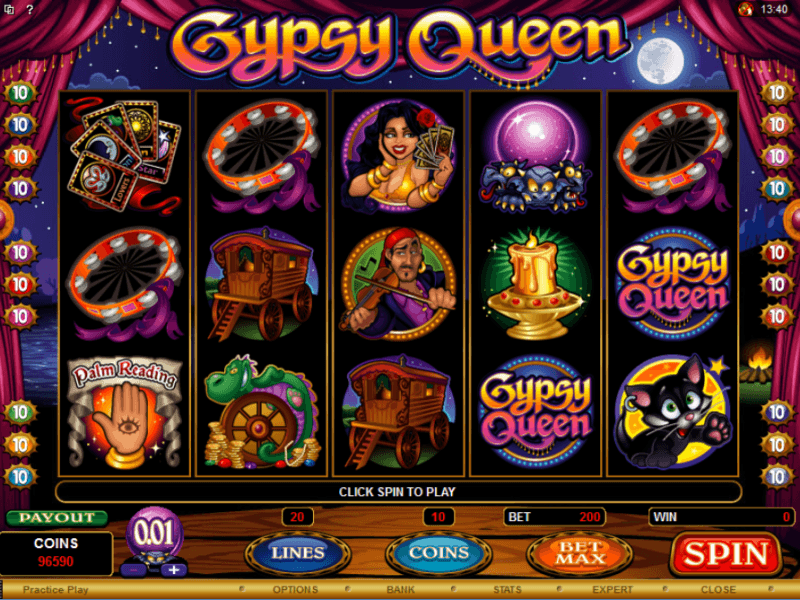Click the Lines button
The width and height of the screenshot is (800, 600).
[x=298, y=554]
